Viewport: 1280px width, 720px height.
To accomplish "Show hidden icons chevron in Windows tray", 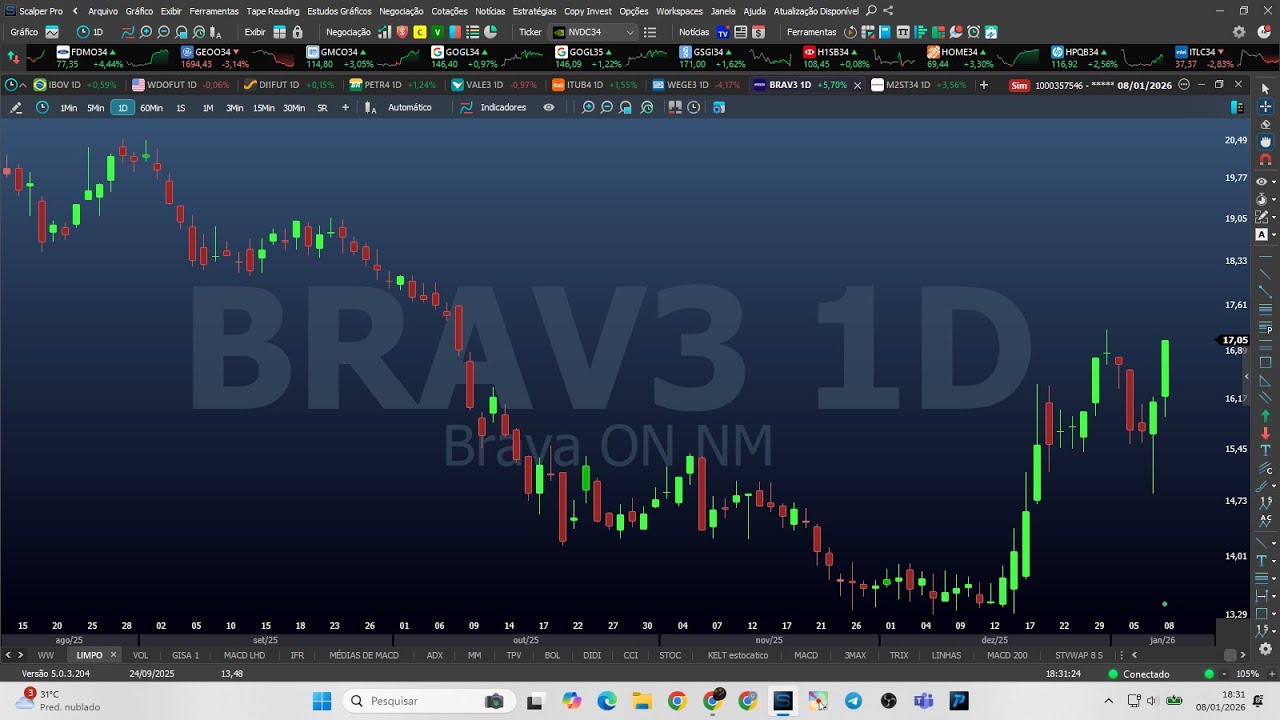I will click(x=1108, y=701).
